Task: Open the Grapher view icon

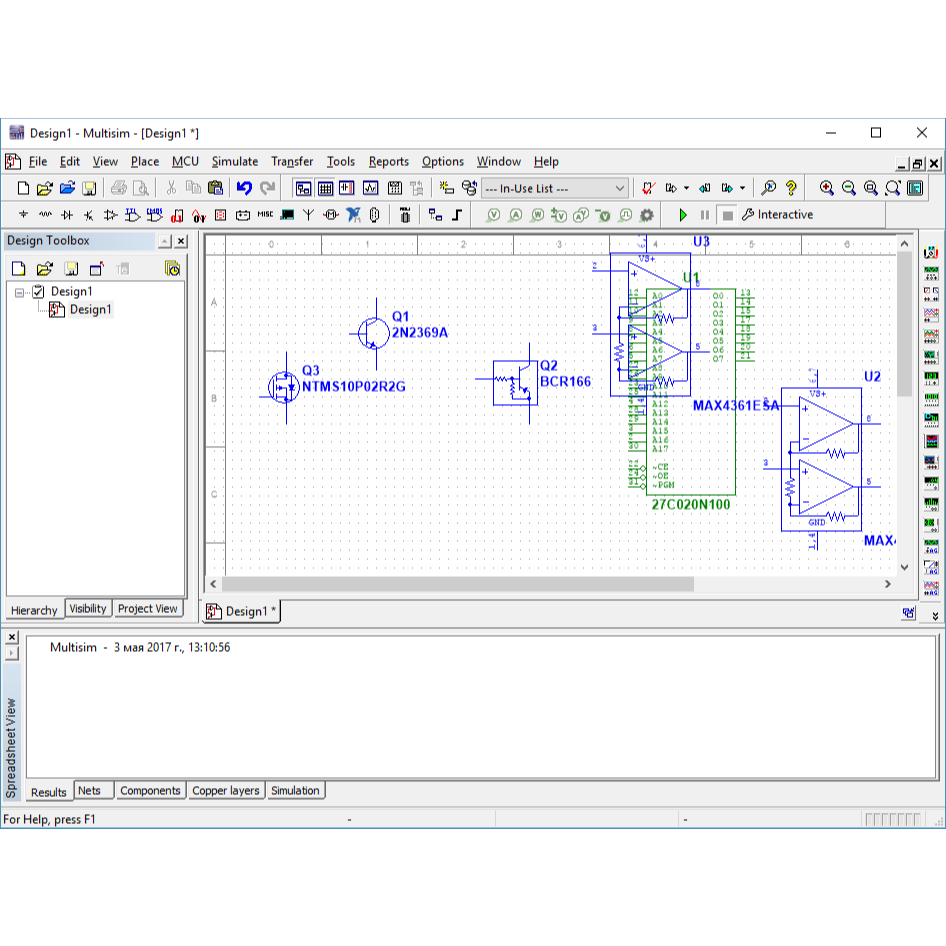Action: [x=371, y=188]
